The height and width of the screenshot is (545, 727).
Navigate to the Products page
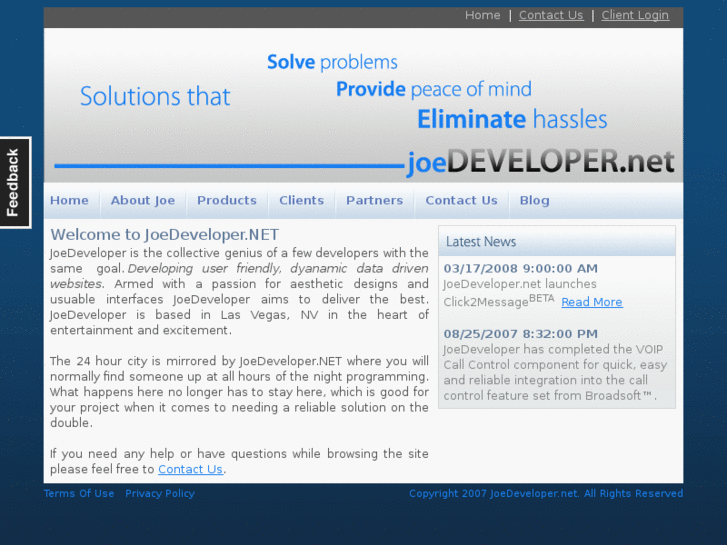pos(227,200)
